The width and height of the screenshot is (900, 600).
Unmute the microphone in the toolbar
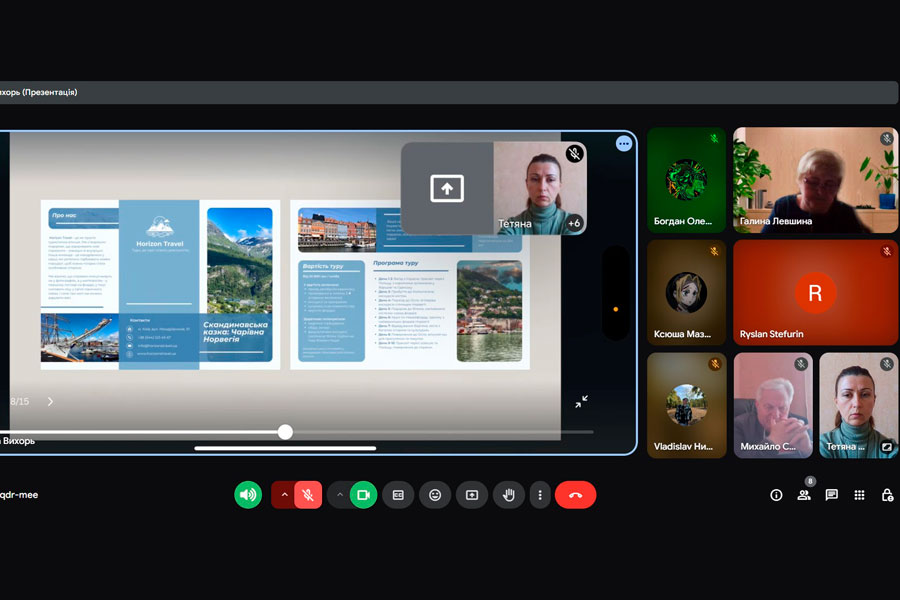tap(308, 495)
